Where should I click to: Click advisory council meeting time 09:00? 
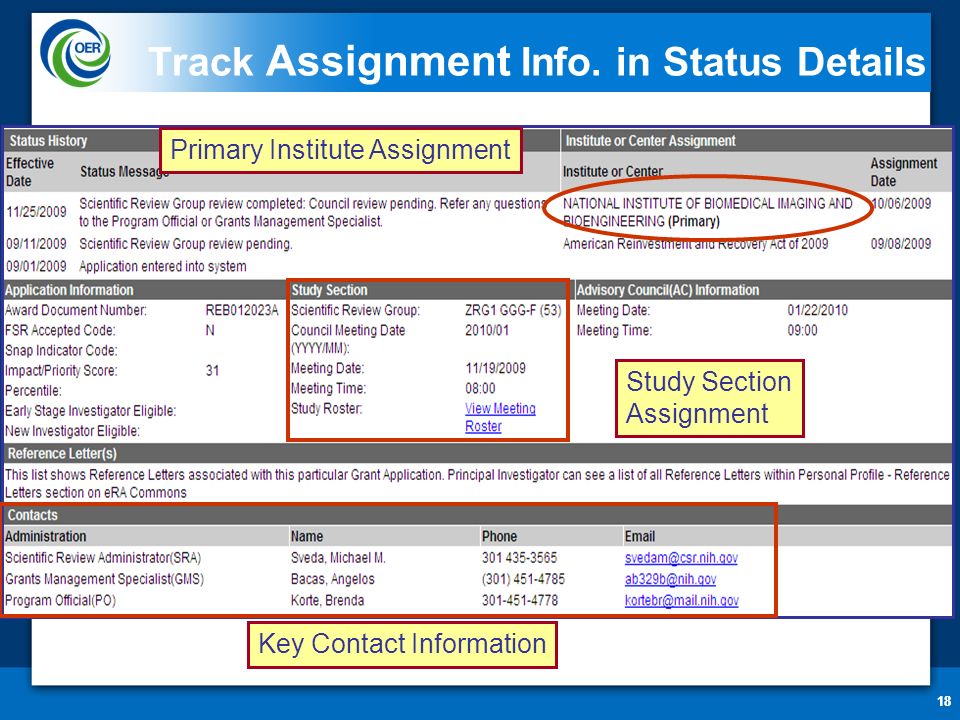click(x=802, y=331)
